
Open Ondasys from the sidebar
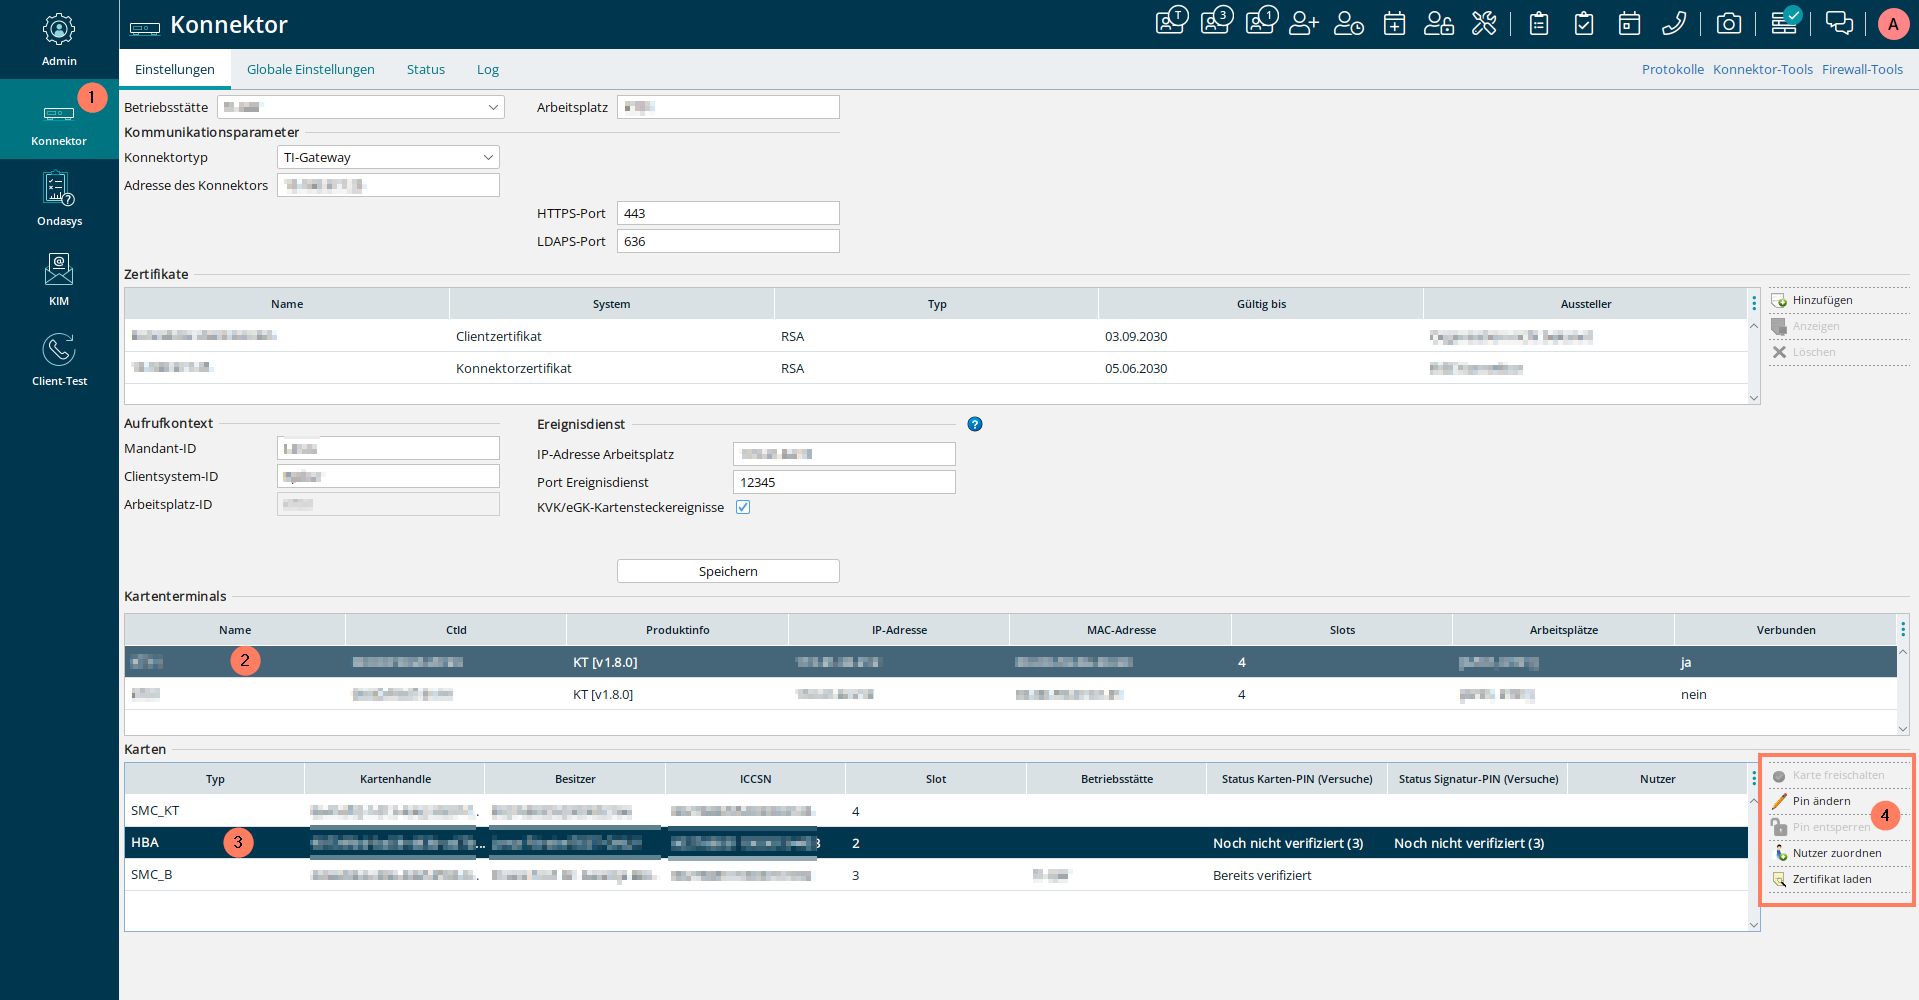pos(59,200)
